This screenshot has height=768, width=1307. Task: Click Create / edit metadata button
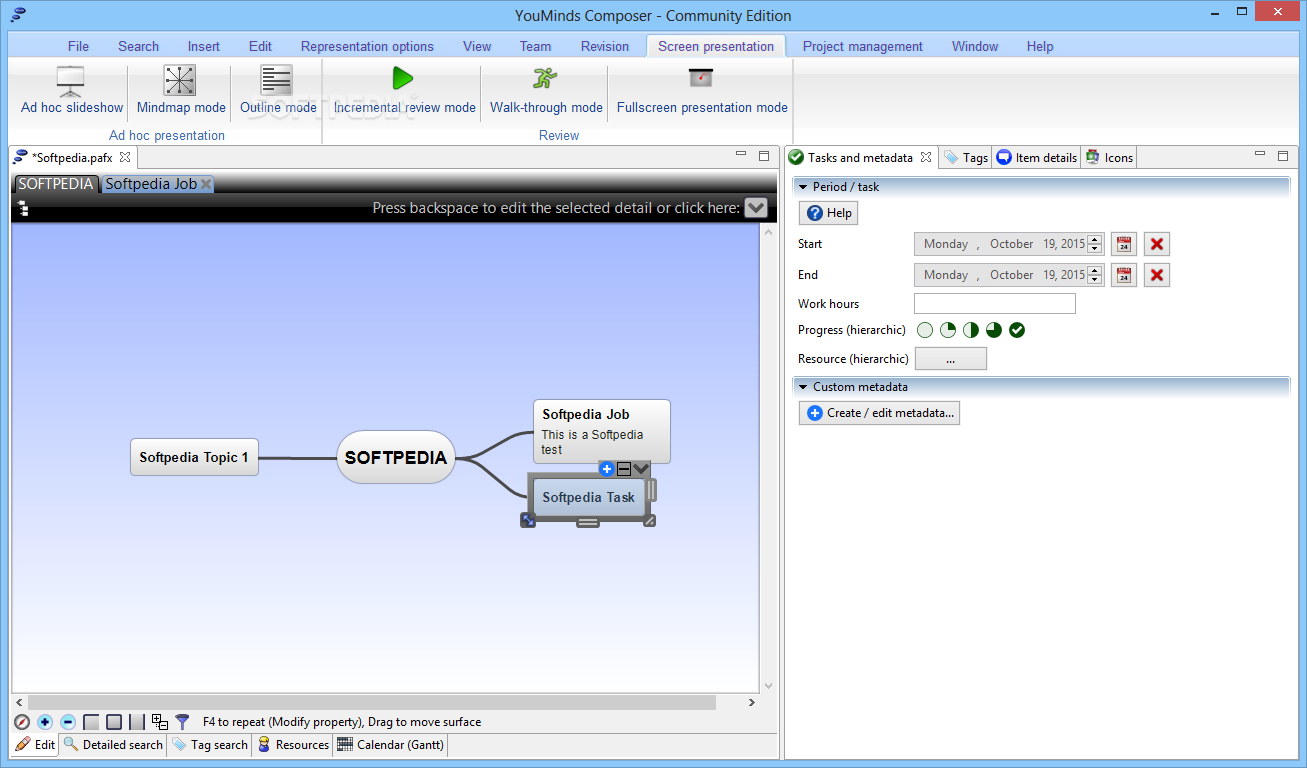click(879, 413)
